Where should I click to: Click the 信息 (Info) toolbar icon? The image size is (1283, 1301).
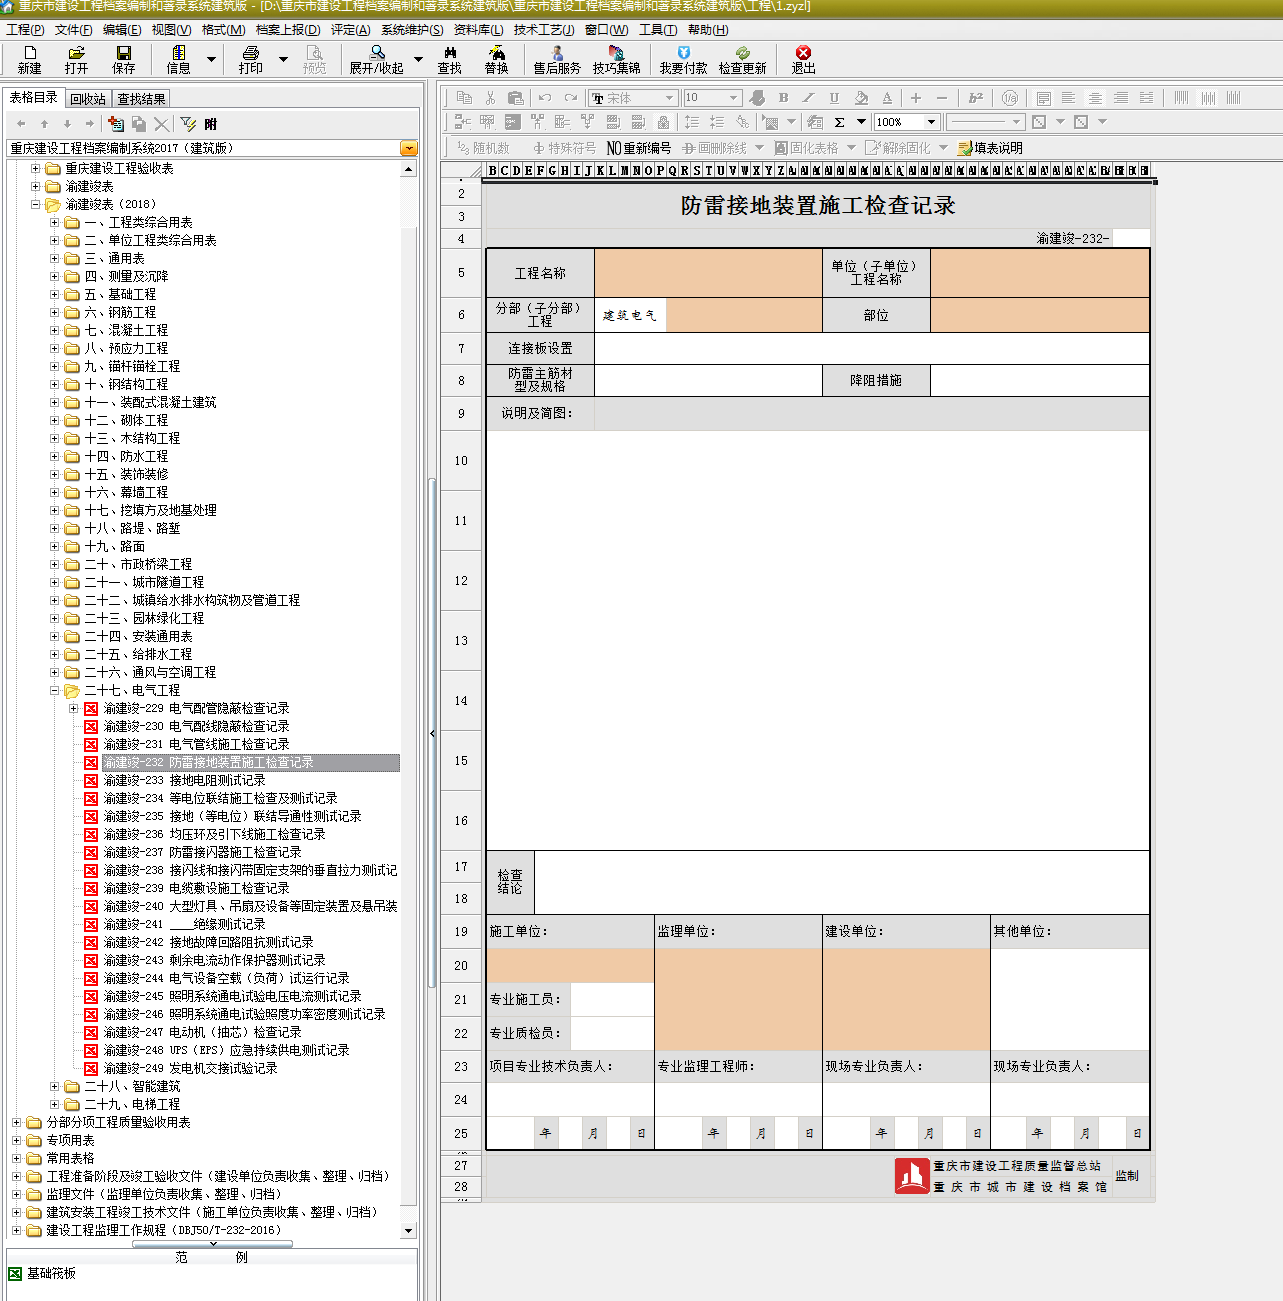(178, 60)
